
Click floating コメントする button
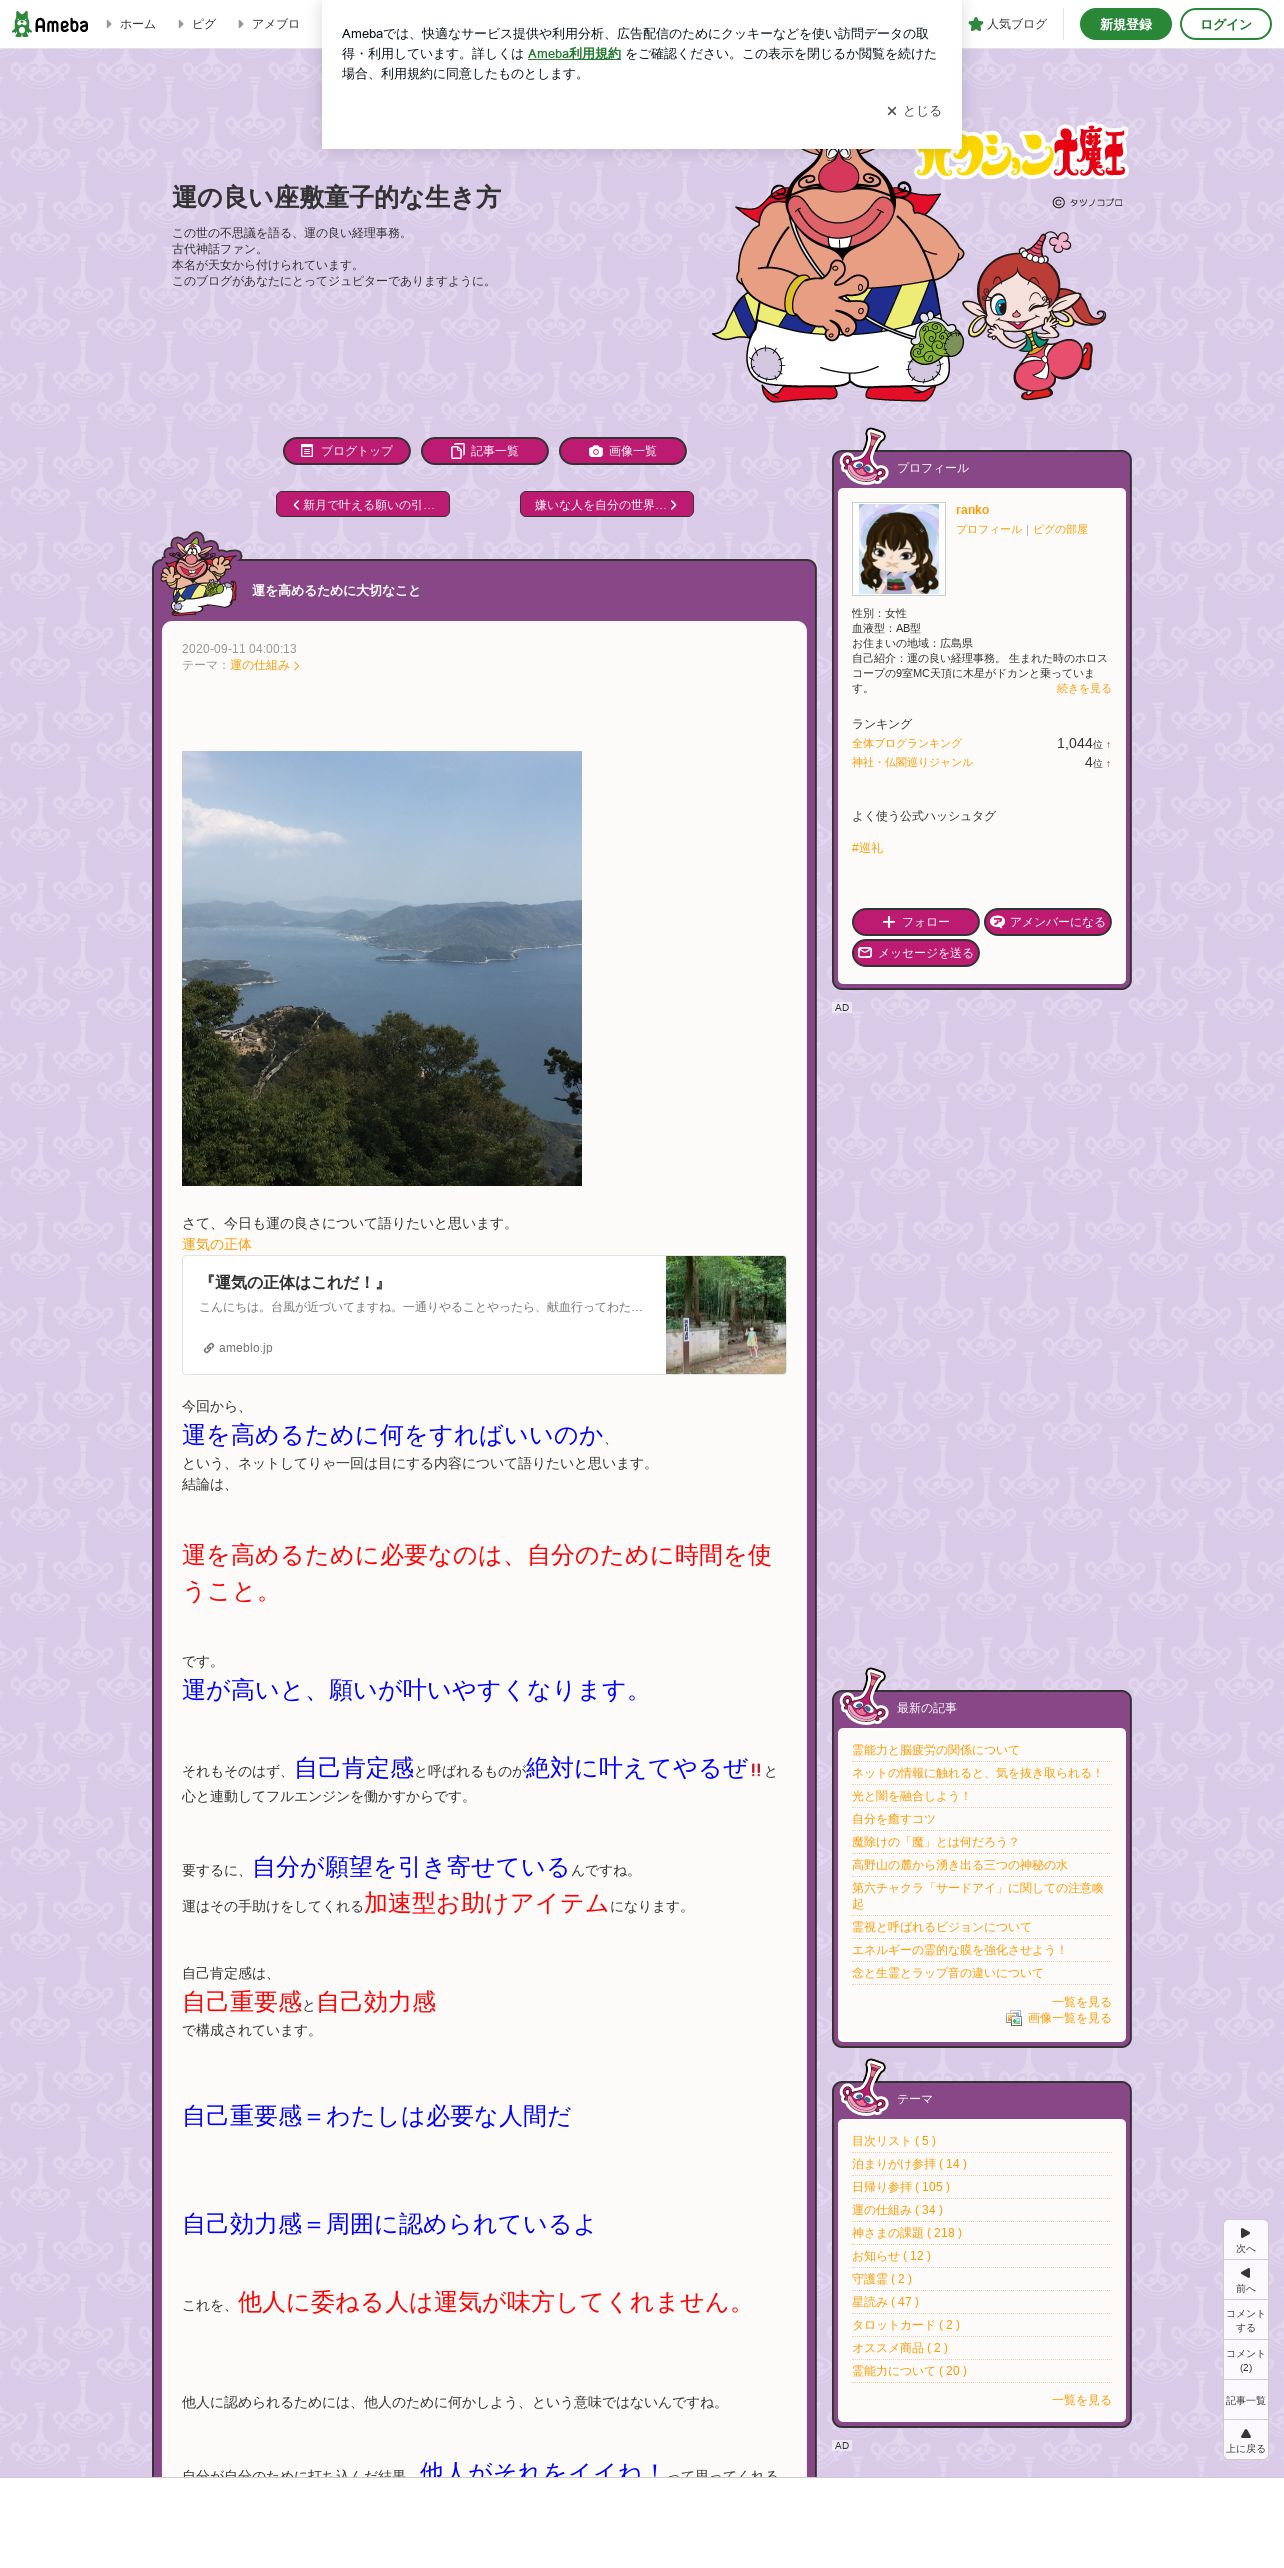click(x=1245, y=2320)
